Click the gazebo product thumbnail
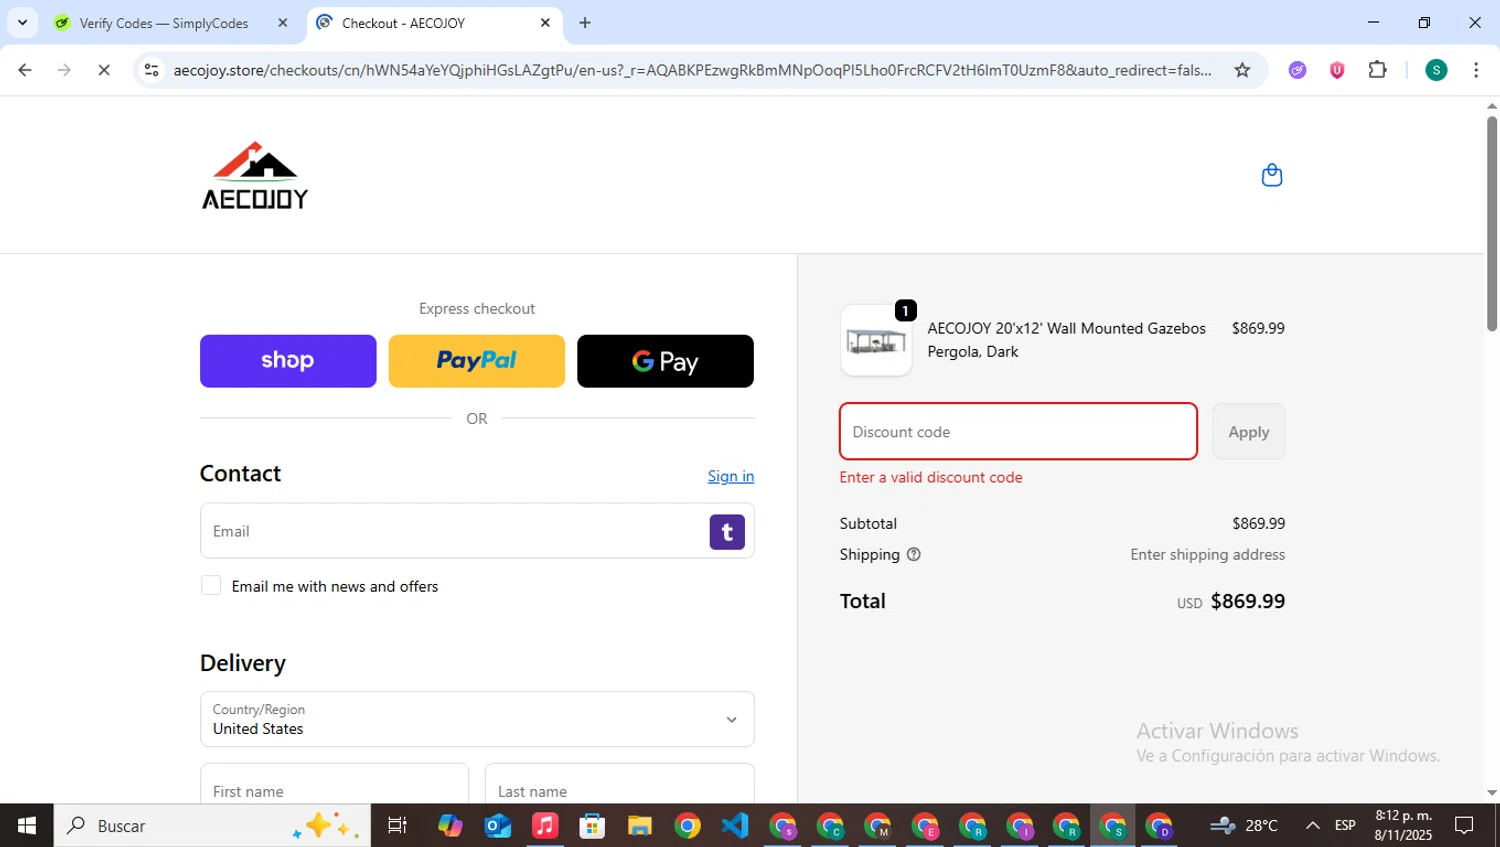This screenshot has height=847, width=1500. tap(876, 340)
